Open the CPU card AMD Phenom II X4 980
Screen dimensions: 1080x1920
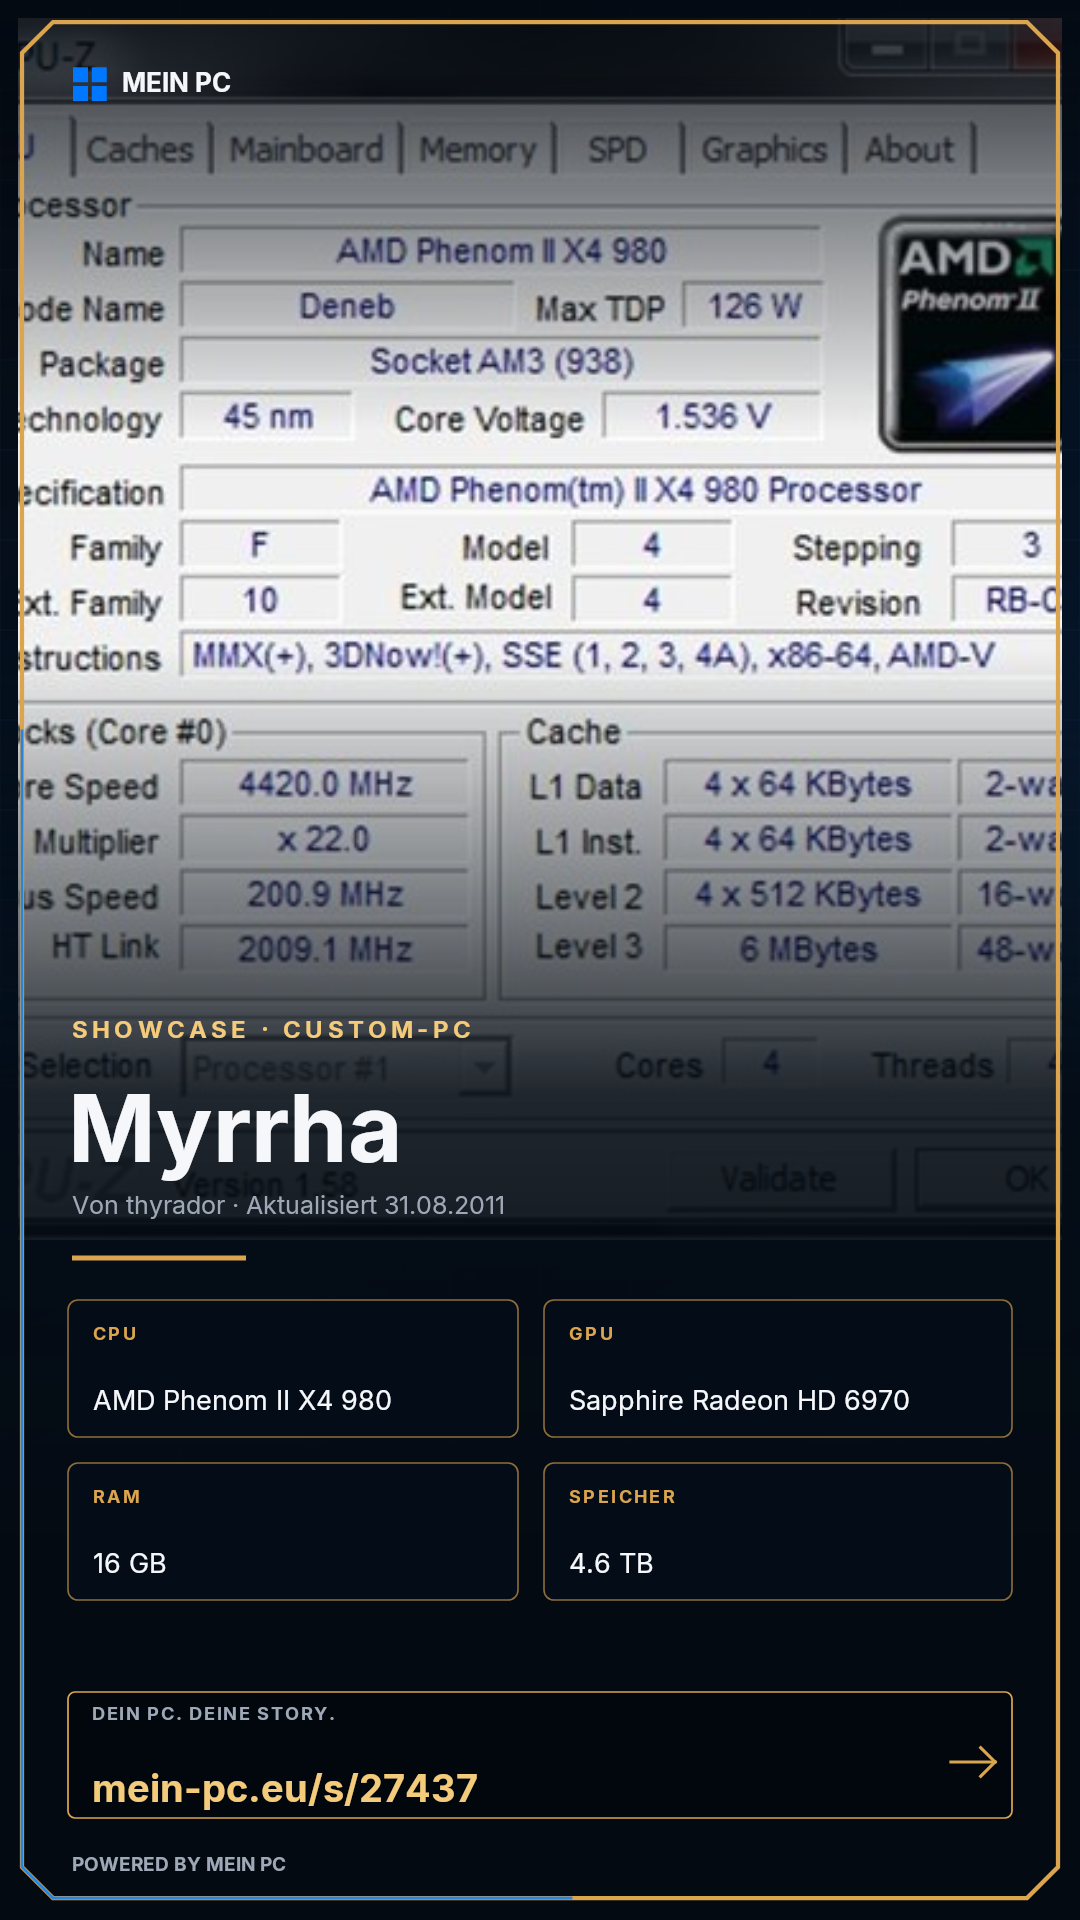tap(293, 1368)
